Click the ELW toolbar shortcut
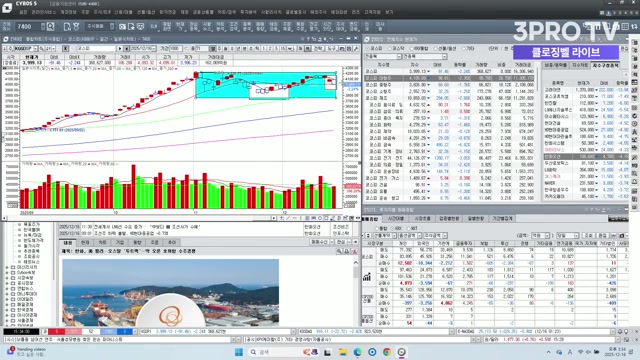 (x=154, y=27)
